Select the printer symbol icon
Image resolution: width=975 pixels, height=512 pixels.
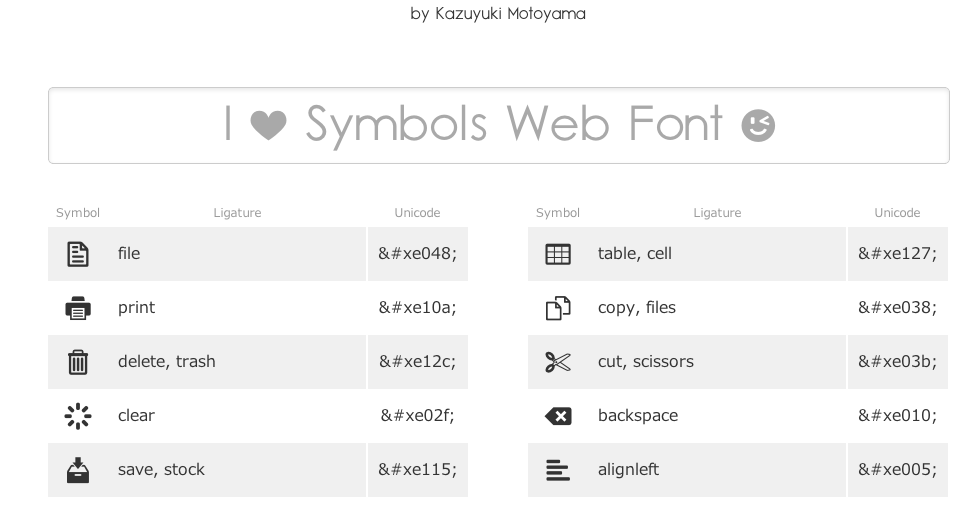78,308
